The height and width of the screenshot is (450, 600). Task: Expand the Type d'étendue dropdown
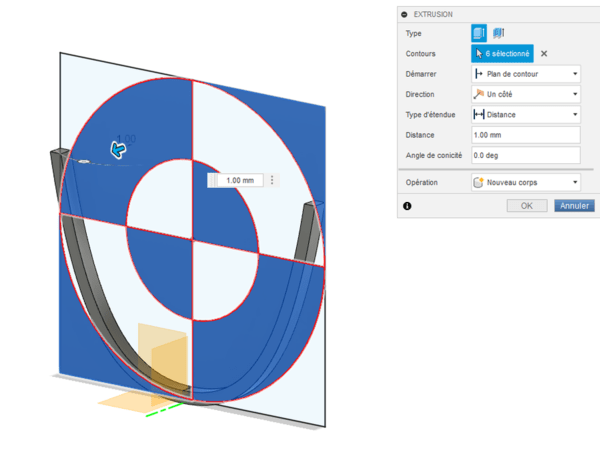click(x=525, y=114)
